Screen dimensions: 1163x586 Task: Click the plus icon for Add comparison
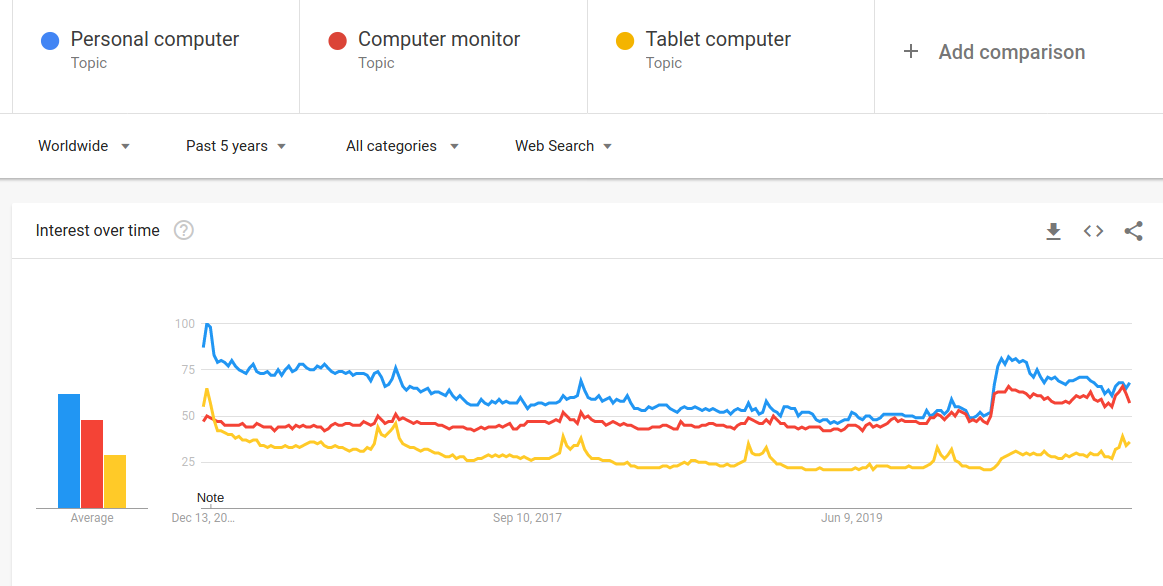click(x=911, y=51)
